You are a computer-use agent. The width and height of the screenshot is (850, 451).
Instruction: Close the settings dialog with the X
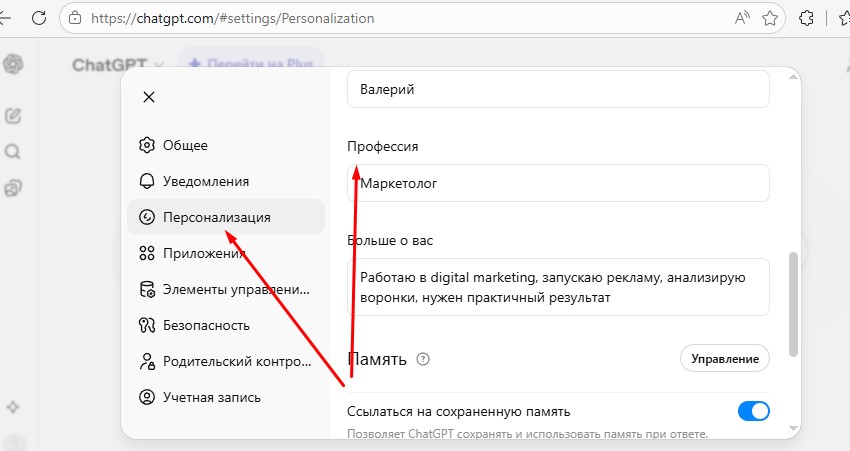point(149,97)
